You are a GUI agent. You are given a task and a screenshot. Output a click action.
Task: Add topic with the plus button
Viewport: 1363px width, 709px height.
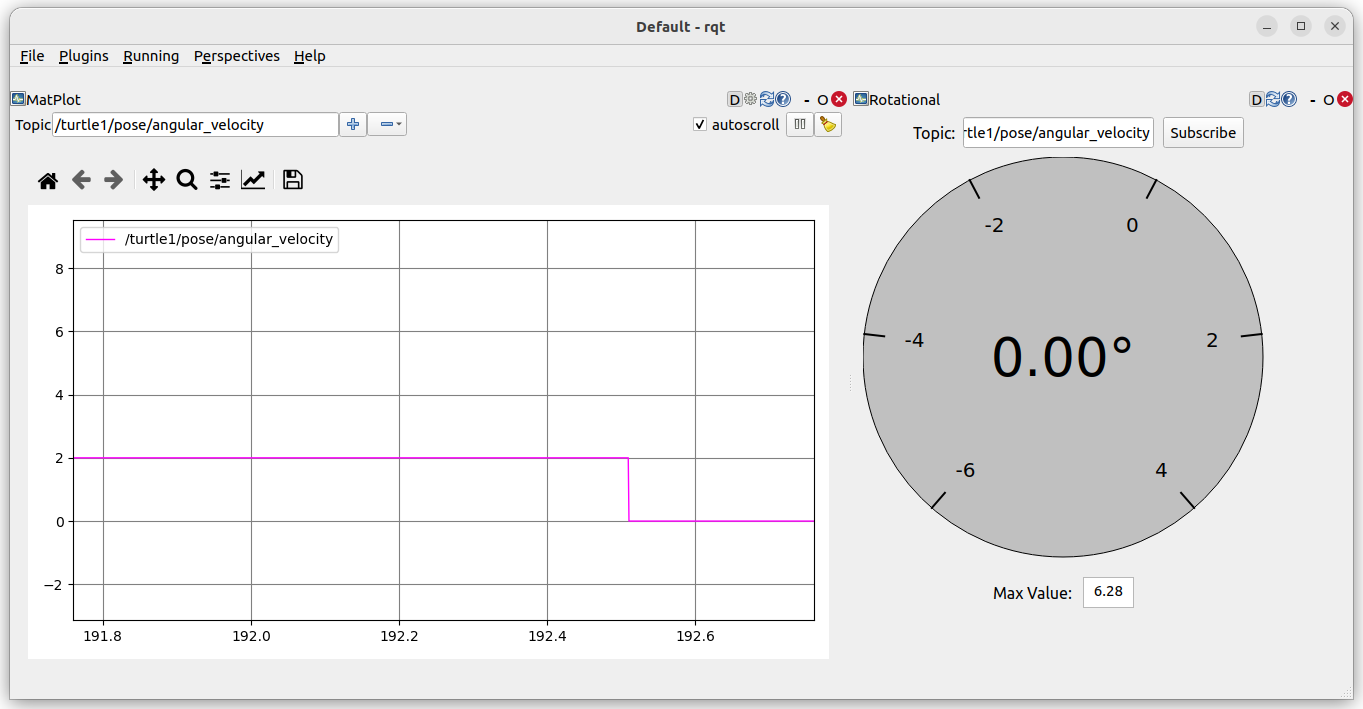tap(353, 124)
